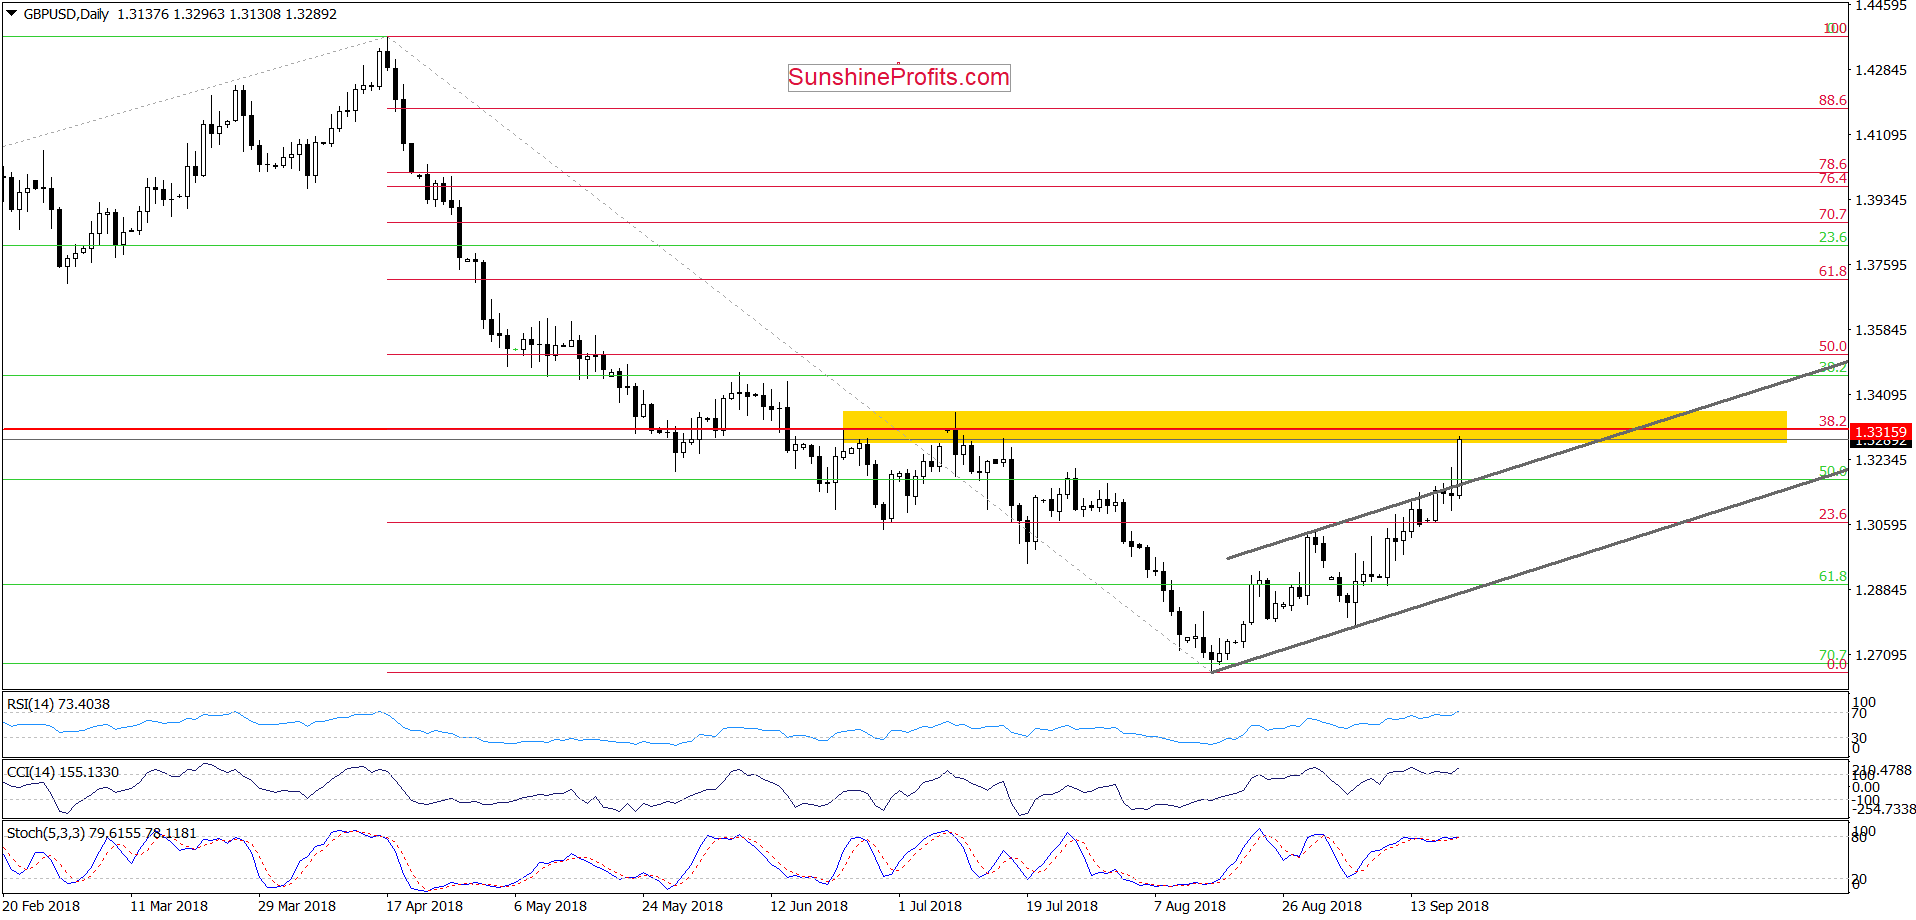Click the green 70.7 Fibonacci label
The height and width of the screenshot is (920, 1916).
(1833, 655)
